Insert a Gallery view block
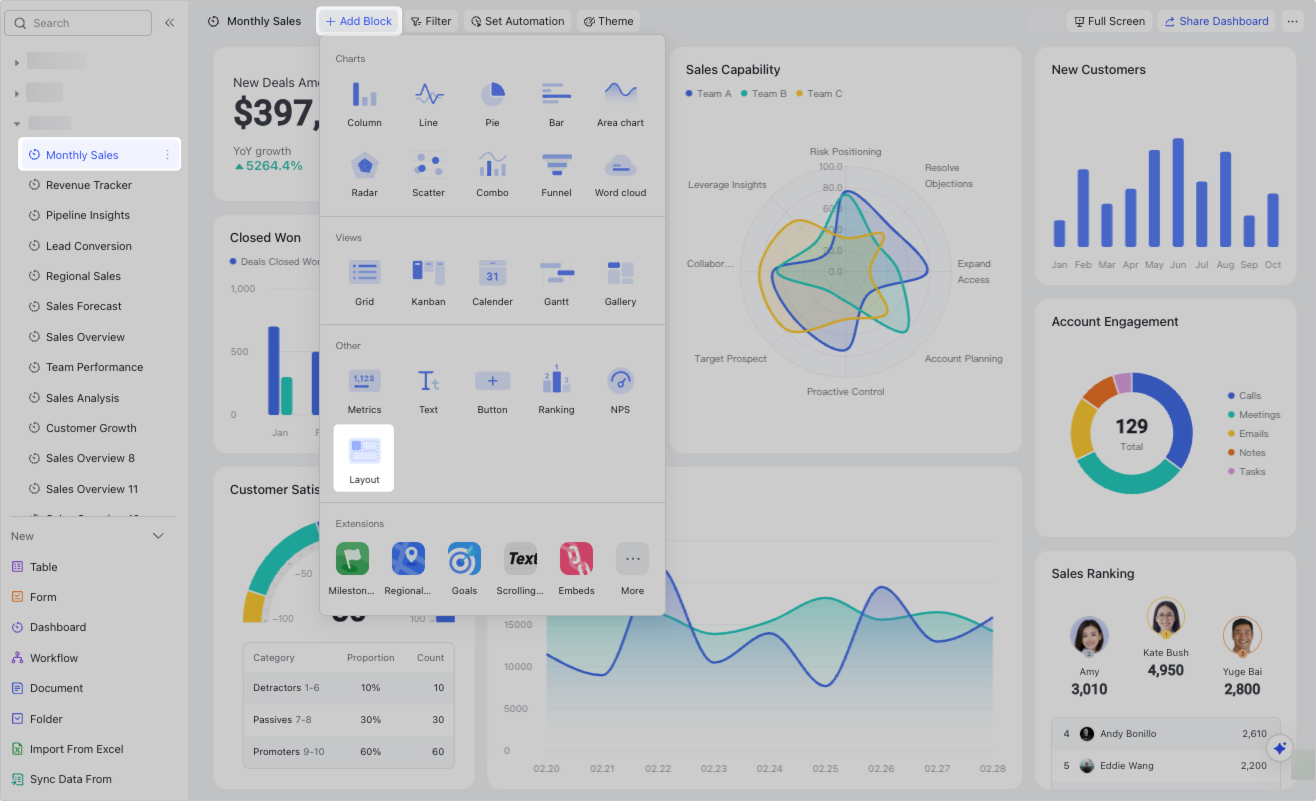 click(x=620, y=283)
